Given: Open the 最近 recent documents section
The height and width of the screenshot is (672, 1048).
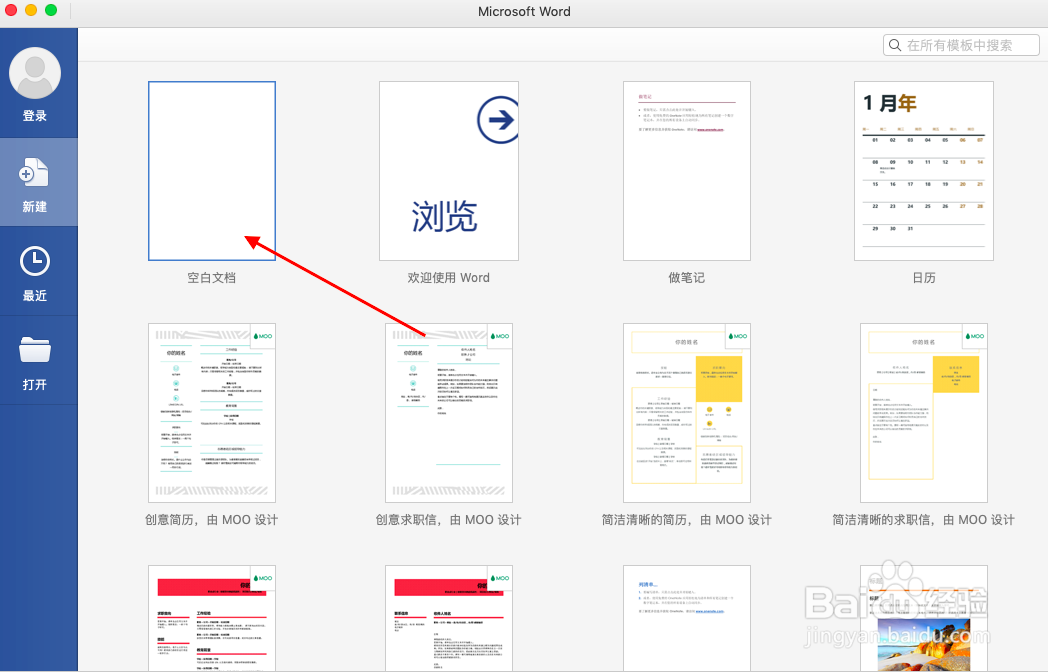Looking at the screenshot, I should coord(38,271).
